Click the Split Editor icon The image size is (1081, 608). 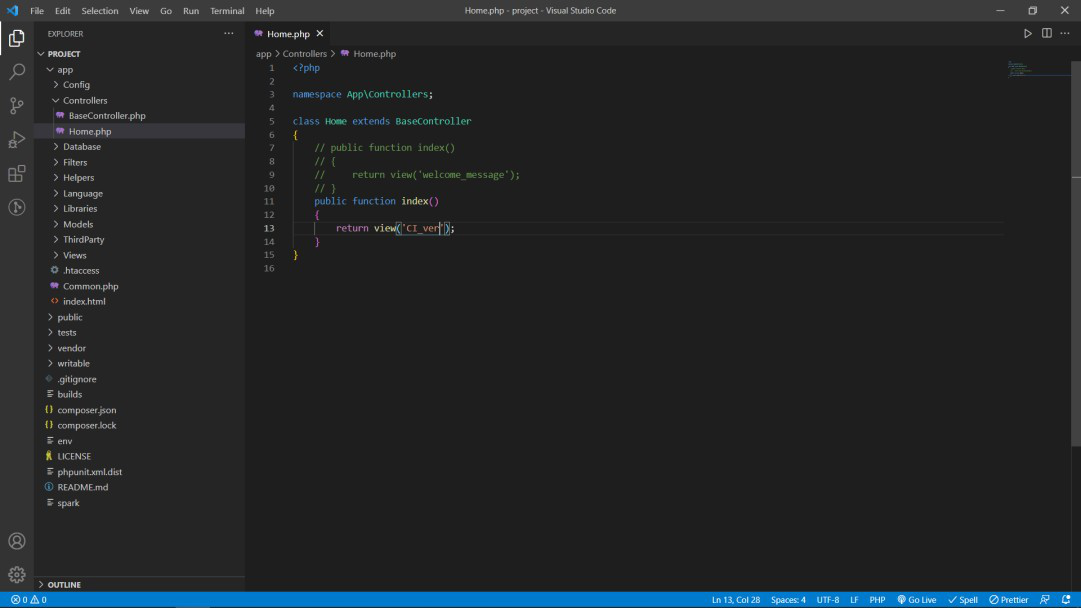pos(1046,33)
